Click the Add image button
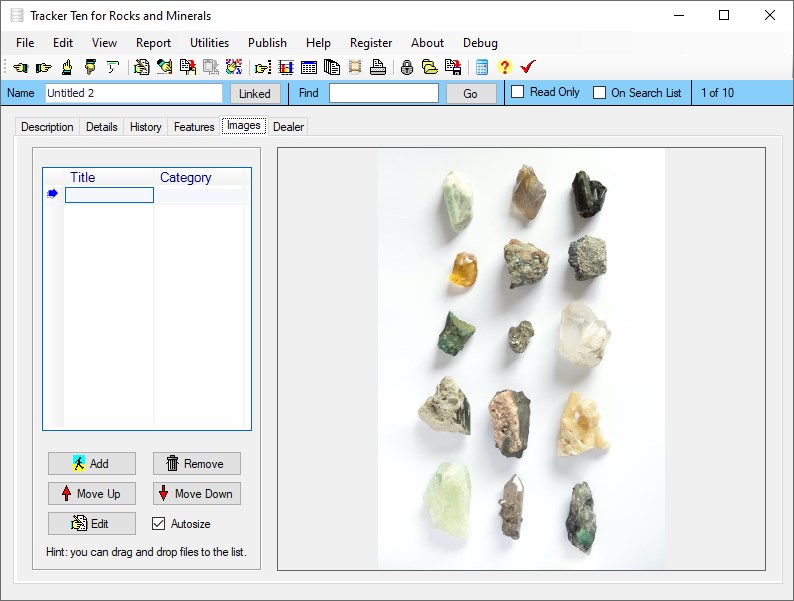Screen dimensions: 794x601 pyautogui.click(x=92, y=463)
